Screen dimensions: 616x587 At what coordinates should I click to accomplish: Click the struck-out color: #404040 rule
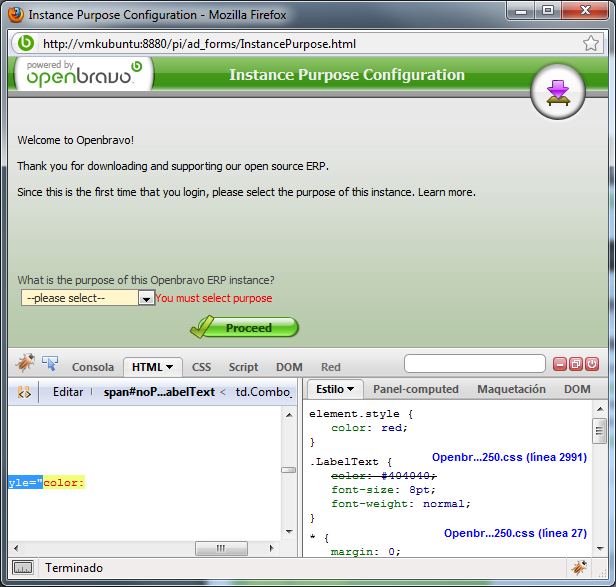tap(384, 476)
